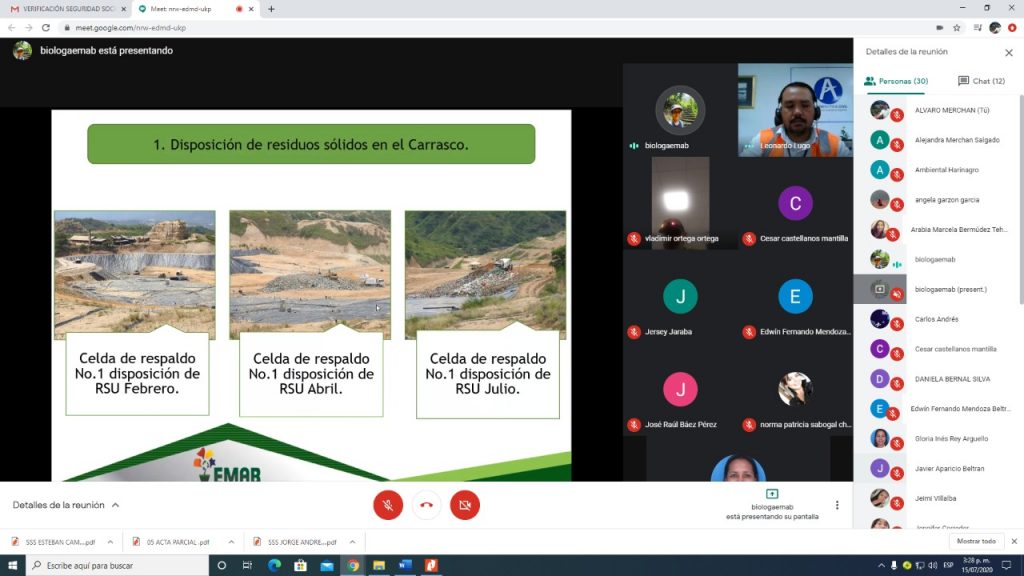Open the SSS JORGE ANDRE...pdf download
Viewport: 1024px width, 576px height.
pyautogui.click(x=295, y=542)
